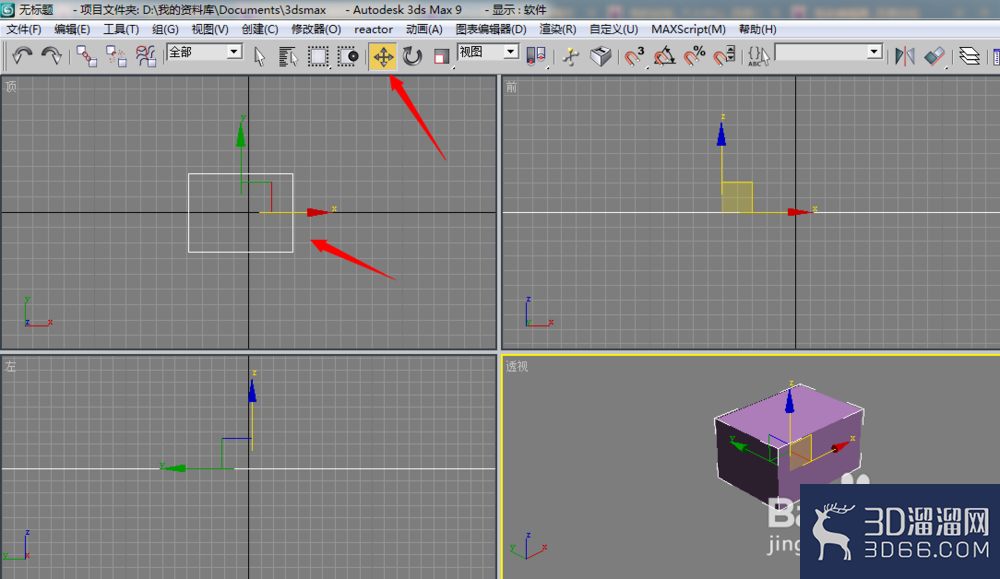This screenshot has height=579, width=1000.
Task: Click the yellow XZ plane handle in front viewport
Action: click(737, 197)
